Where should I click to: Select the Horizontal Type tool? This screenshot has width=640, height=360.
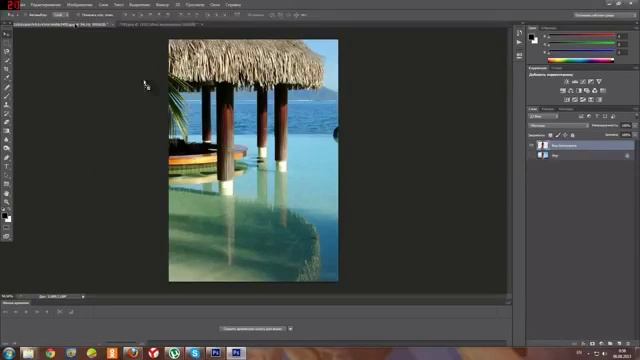click(7, 167)
